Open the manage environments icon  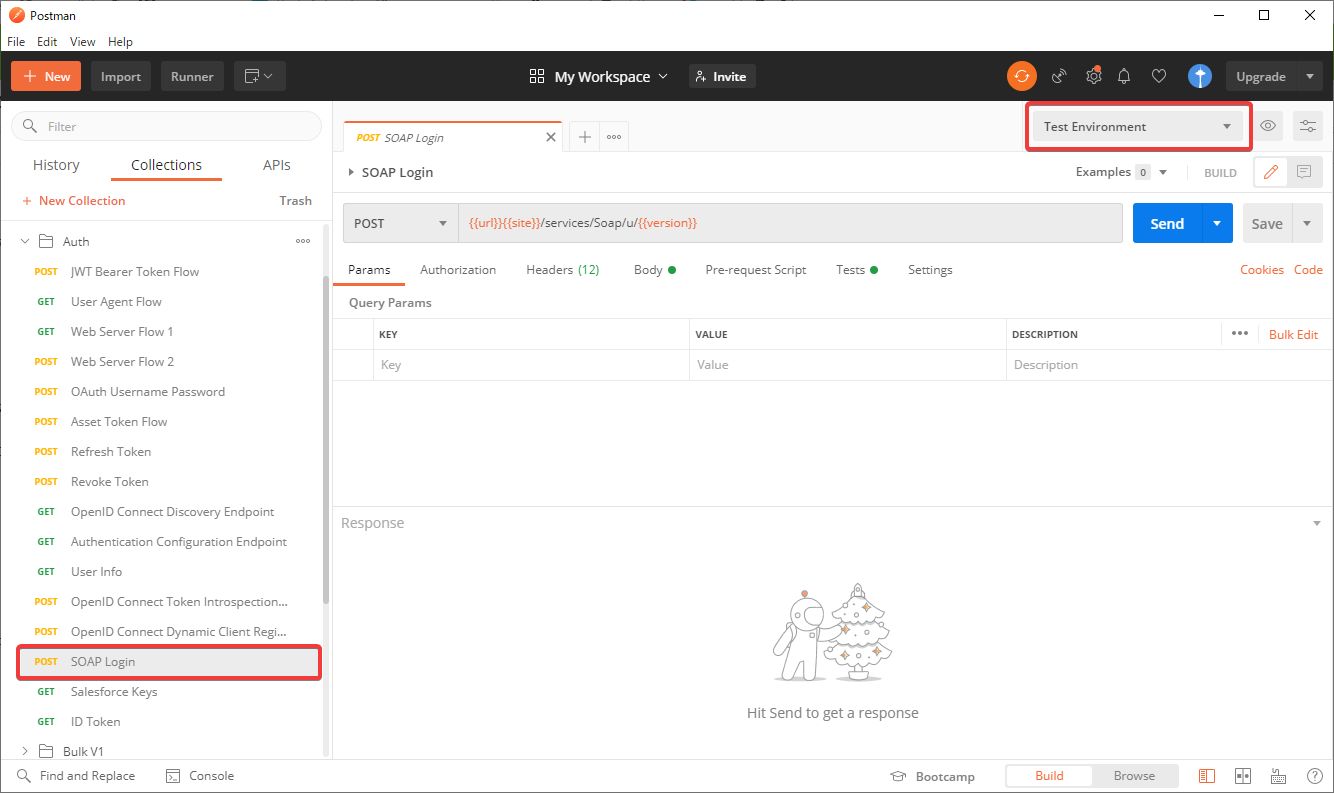click(1308, 126)
